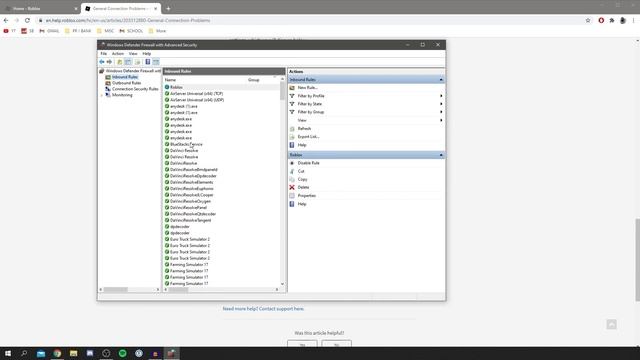Click New Rule... in Actions pane

click(x=307, y=88)
